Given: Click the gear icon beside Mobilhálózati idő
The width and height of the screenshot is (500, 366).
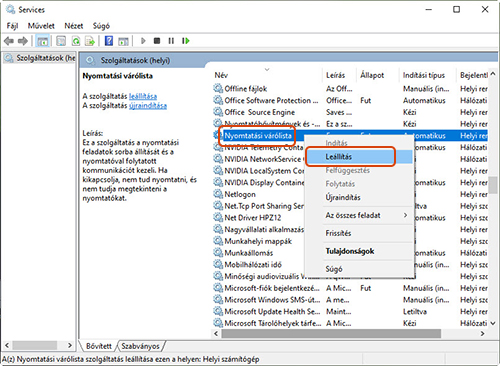Looking at the screenshot, I should pyautogui.click(x=218, y=264).
